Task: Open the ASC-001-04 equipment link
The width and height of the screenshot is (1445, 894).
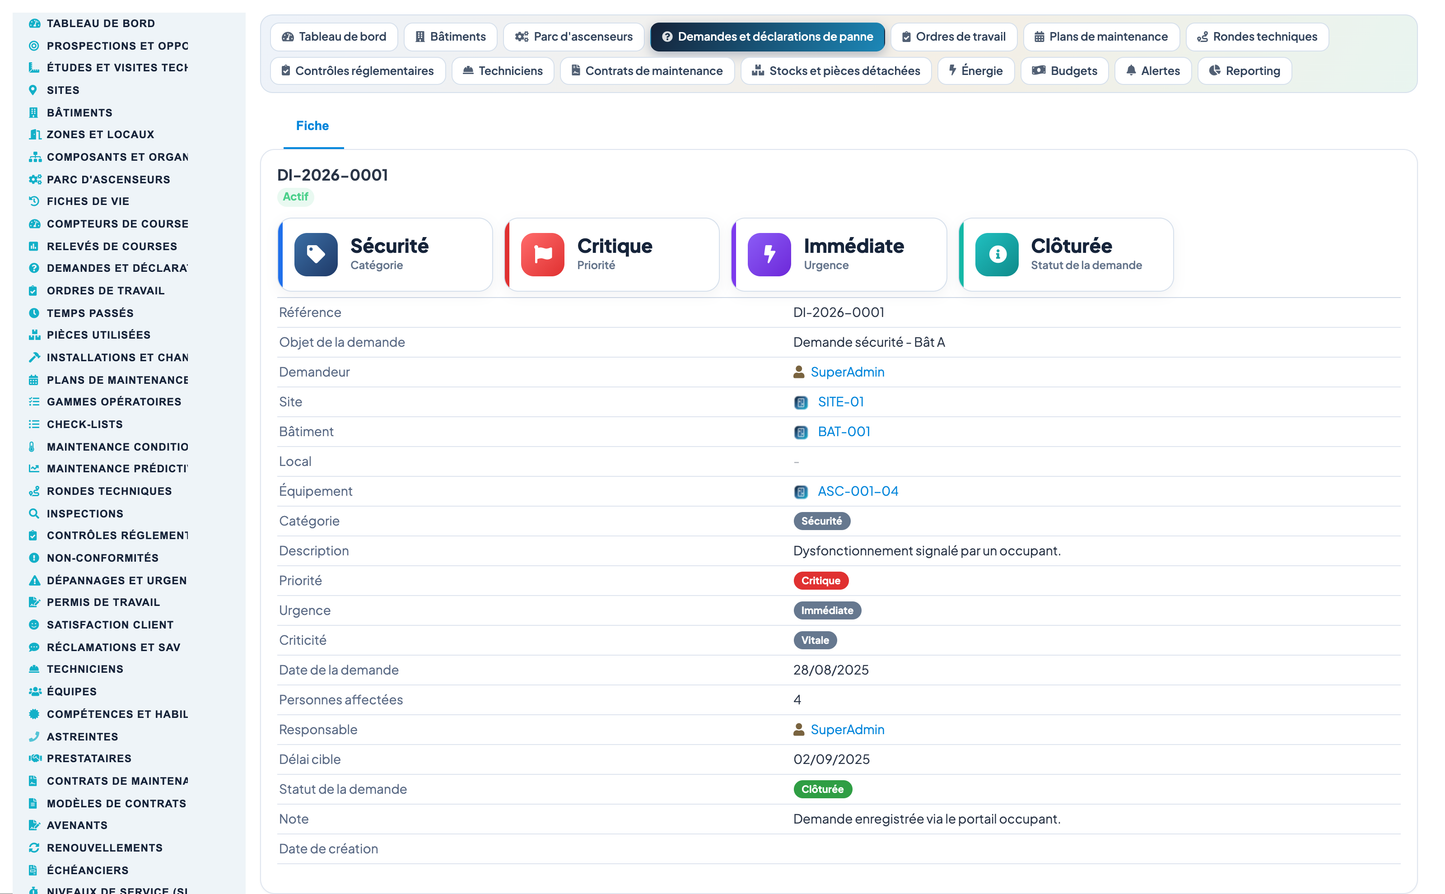Action: pos(858,492)
